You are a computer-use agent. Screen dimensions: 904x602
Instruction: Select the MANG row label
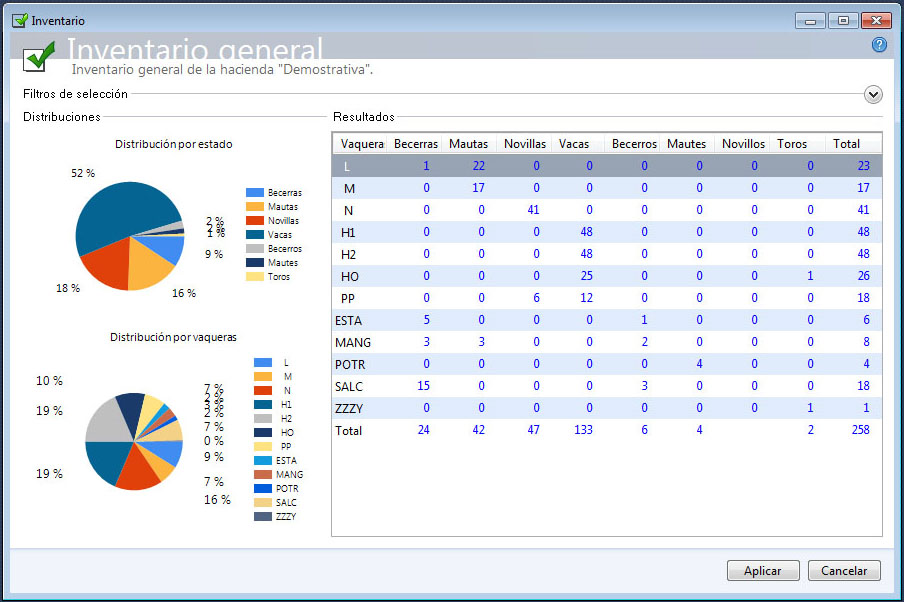(353, 343)
